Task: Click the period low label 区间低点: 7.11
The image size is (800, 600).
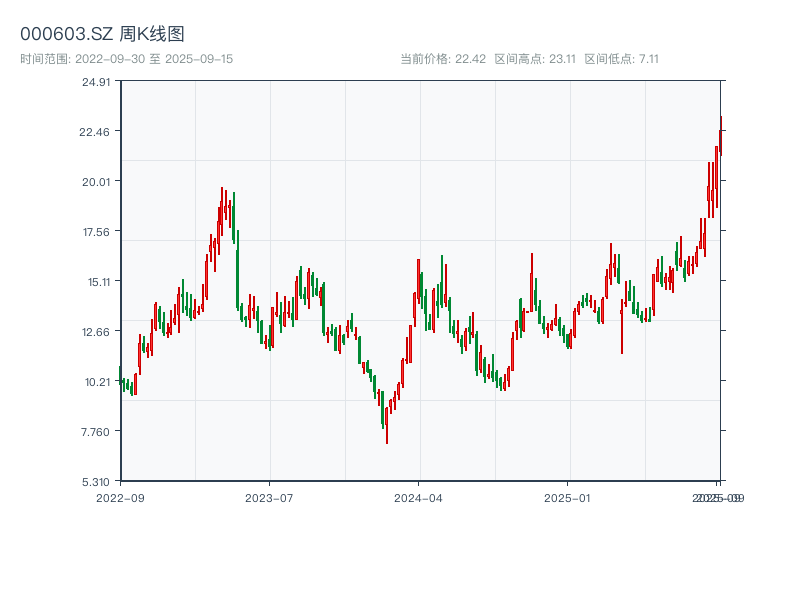Action: tap(621, 59)
